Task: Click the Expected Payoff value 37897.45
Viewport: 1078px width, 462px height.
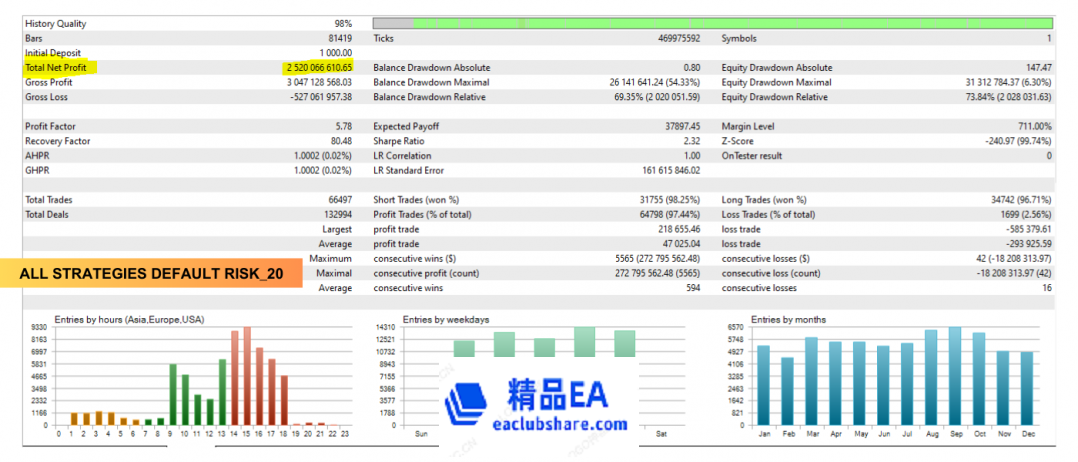Action: pos(683,126)
